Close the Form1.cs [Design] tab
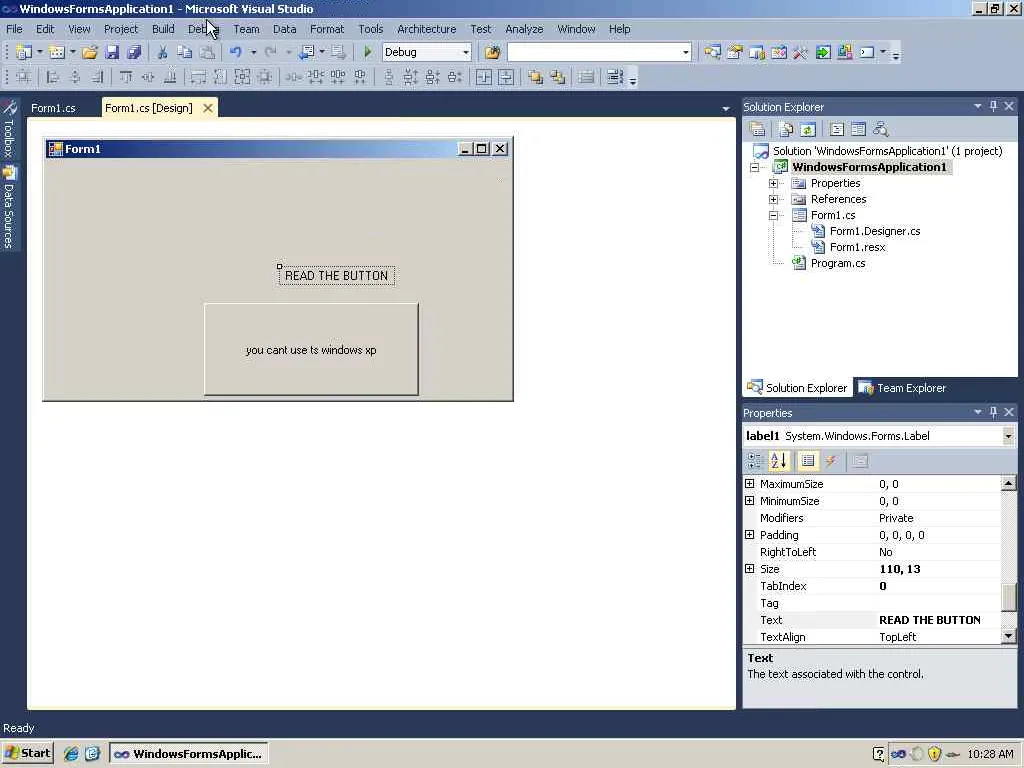Image resolution: width=1024 pixels, height=768 pixels. pyautogui.click(x=208, y=108)
